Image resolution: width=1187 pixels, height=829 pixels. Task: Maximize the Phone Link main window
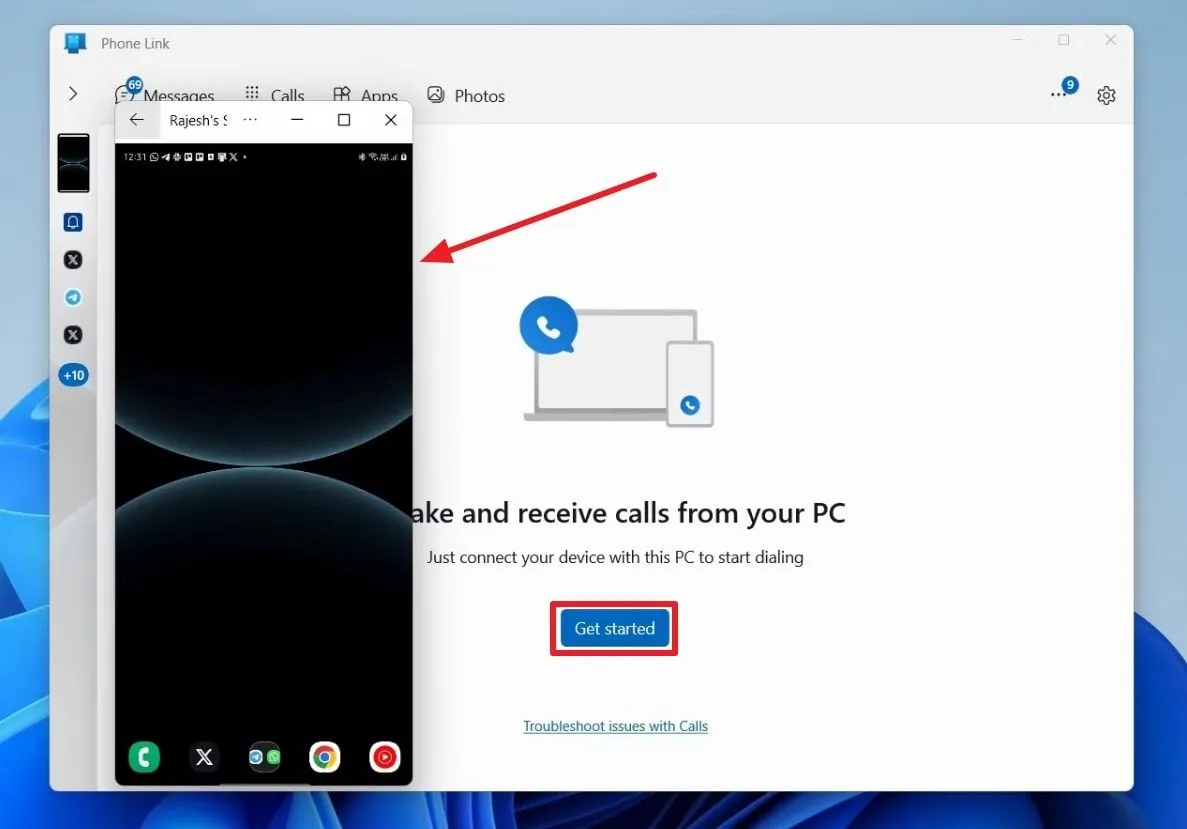1064,39
